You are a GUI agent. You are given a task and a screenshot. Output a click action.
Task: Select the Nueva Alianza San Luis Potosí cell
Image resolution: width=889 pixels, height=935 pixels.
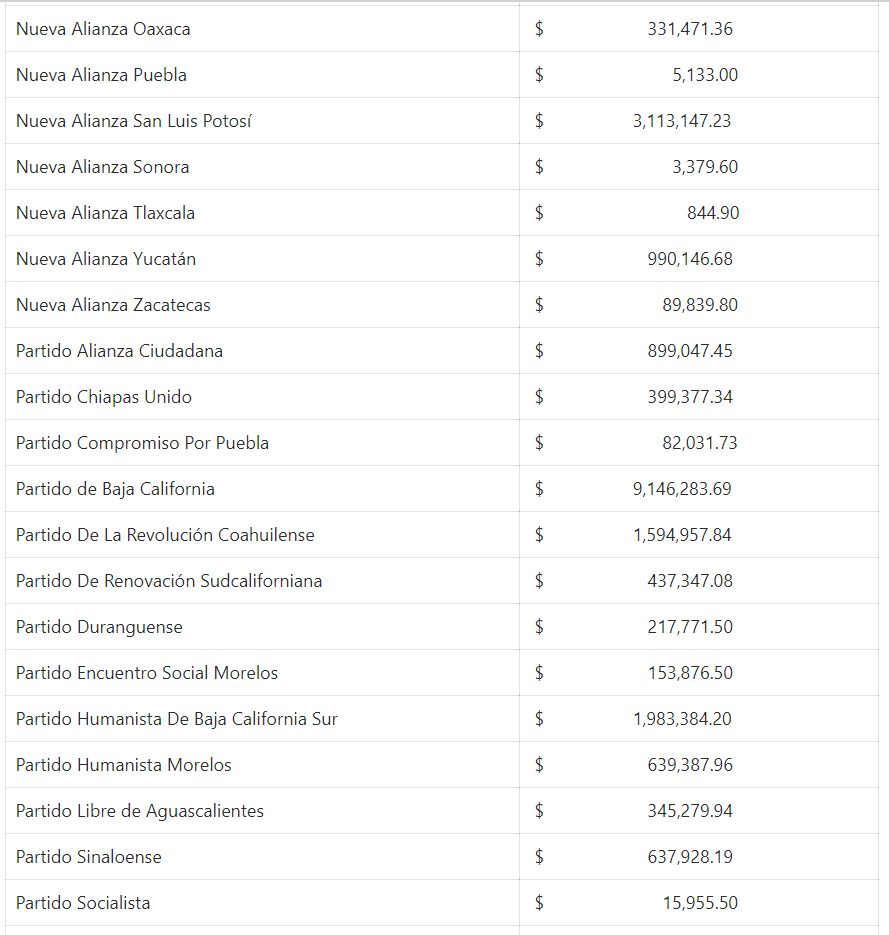pyautogui.click(x=134, y=121)
